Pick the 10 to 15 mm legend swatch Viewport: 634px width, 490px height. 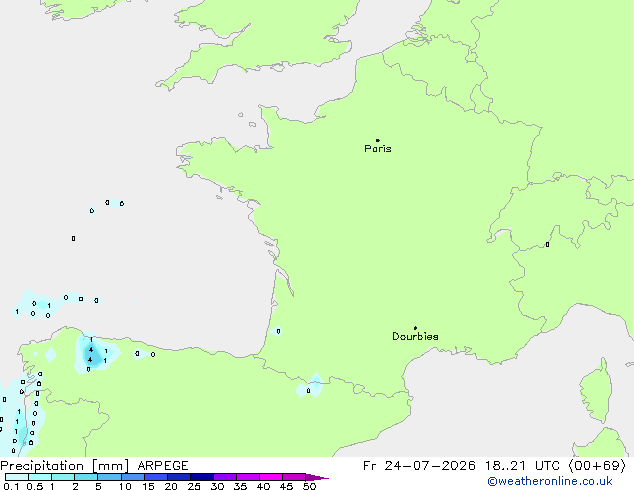133,477
